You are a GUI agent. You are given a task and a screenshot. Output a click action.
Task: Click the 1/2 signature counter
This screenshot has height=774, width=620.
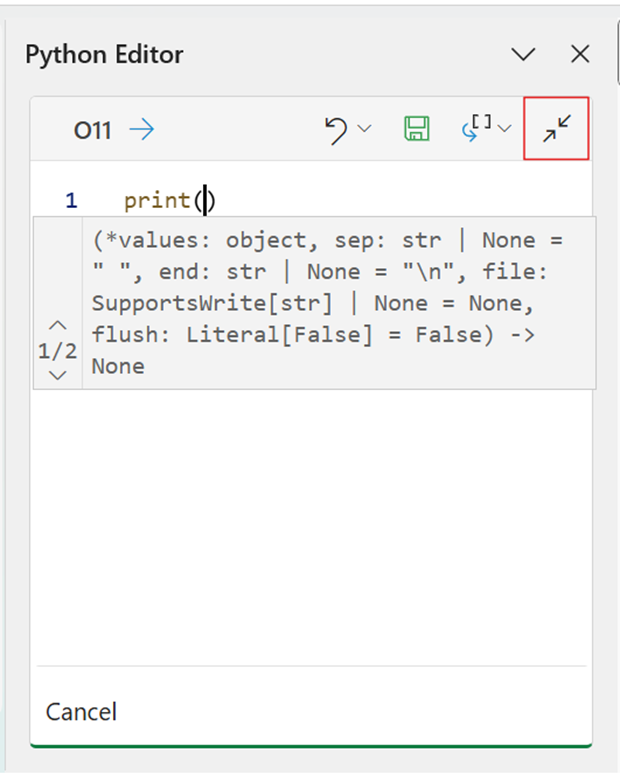(x=58, y=350)
